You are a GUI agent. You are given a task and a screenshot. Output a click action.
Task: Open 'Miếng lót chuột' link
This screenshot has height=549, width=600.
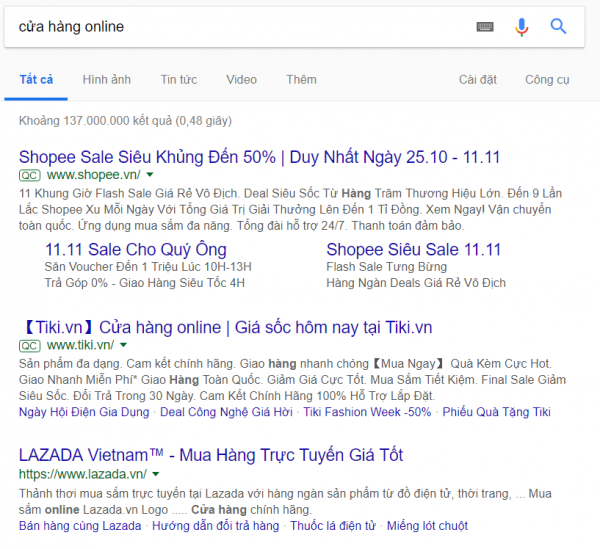point(427,526)
